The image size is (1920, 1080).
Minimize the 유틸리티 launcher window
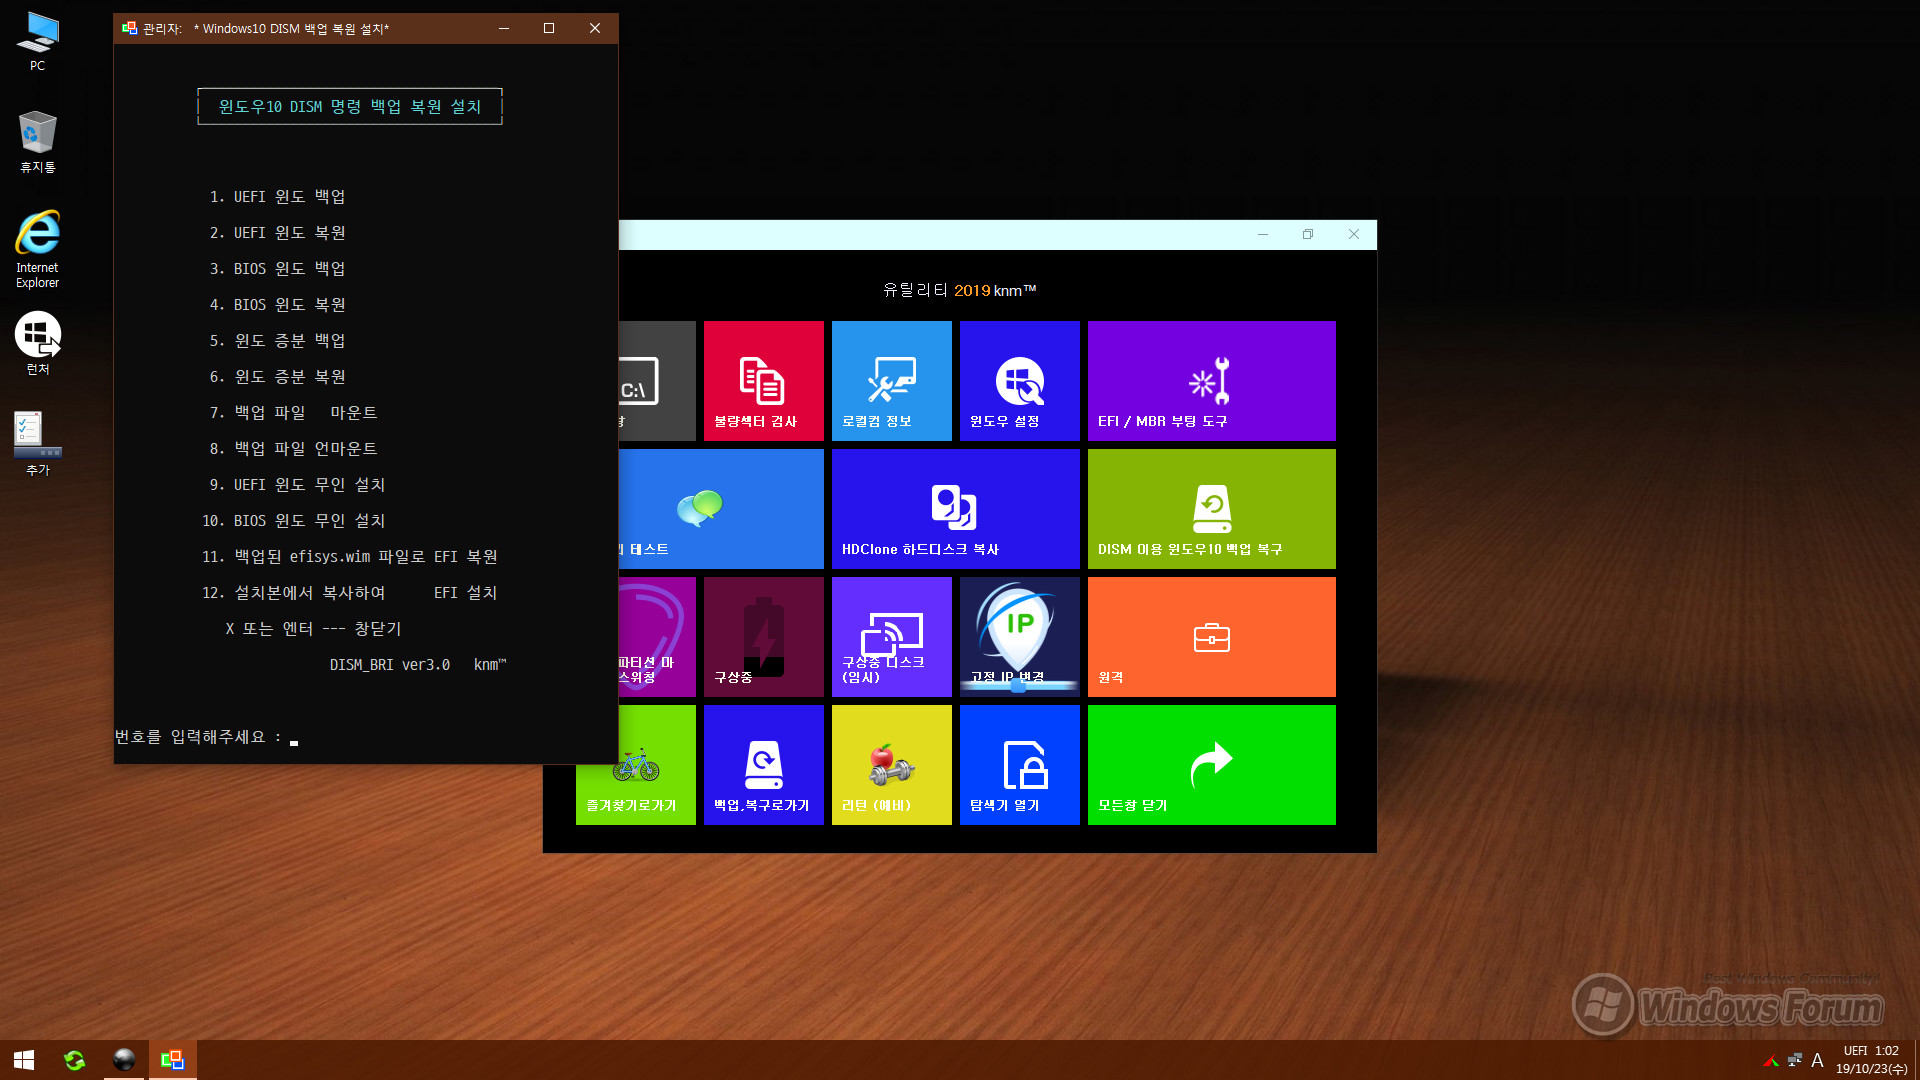(1263, 234)
